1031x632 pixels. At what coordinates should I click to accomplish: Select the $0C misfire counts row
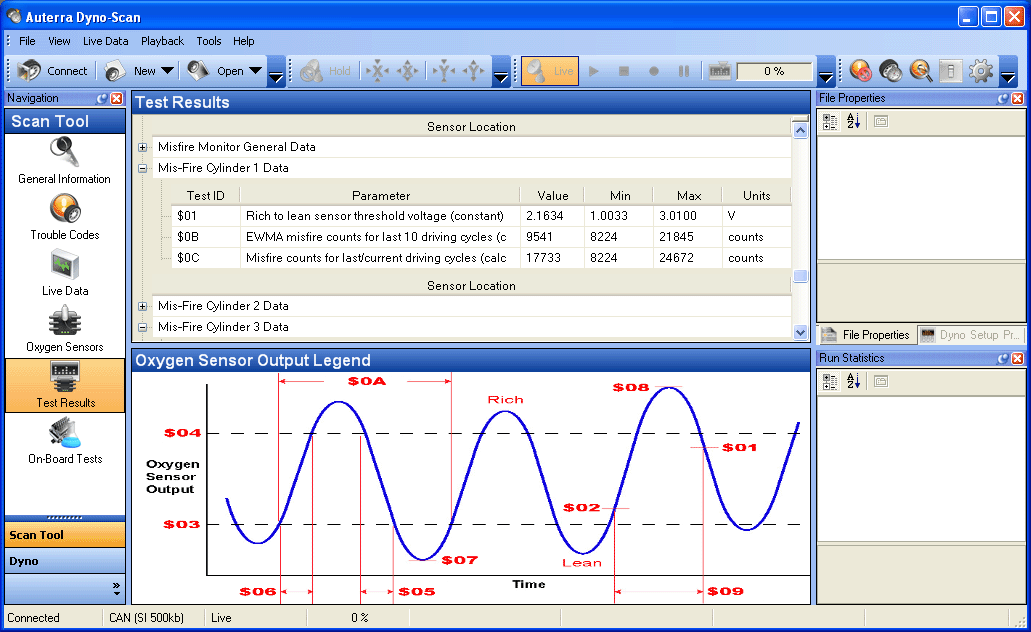(x=481, y=258)
